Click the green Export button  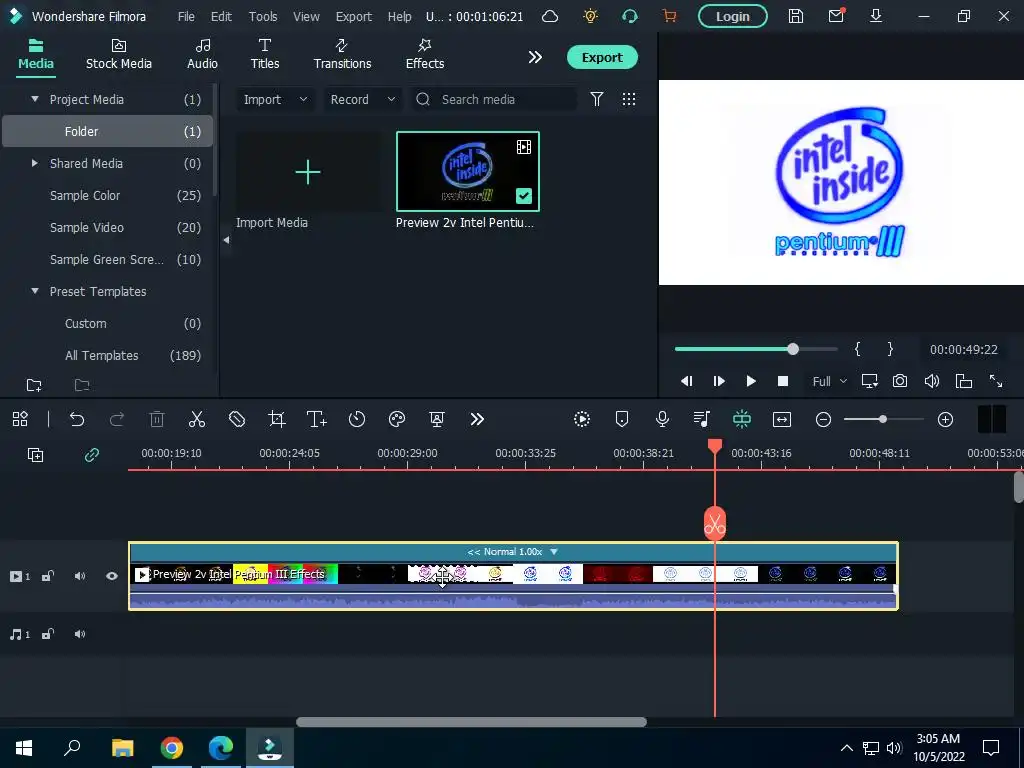coord(602,57)
